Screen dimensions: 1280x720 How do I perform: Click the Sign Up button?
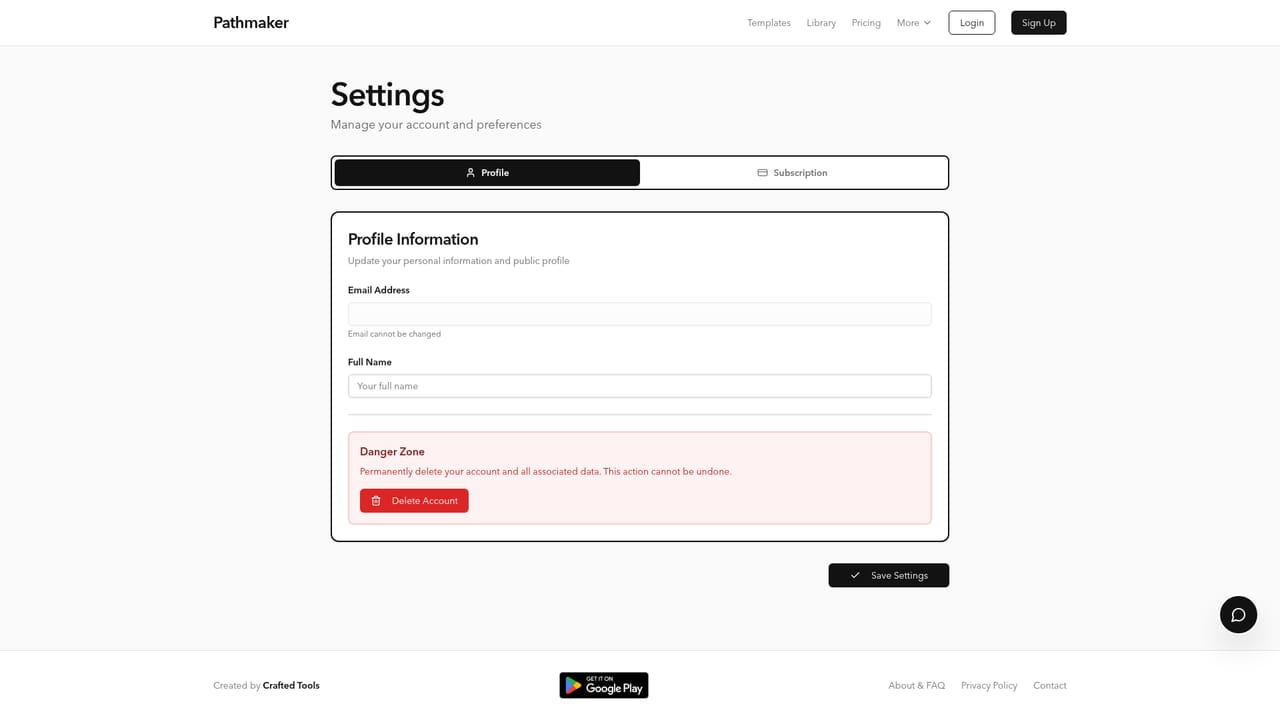(1039, 23)
